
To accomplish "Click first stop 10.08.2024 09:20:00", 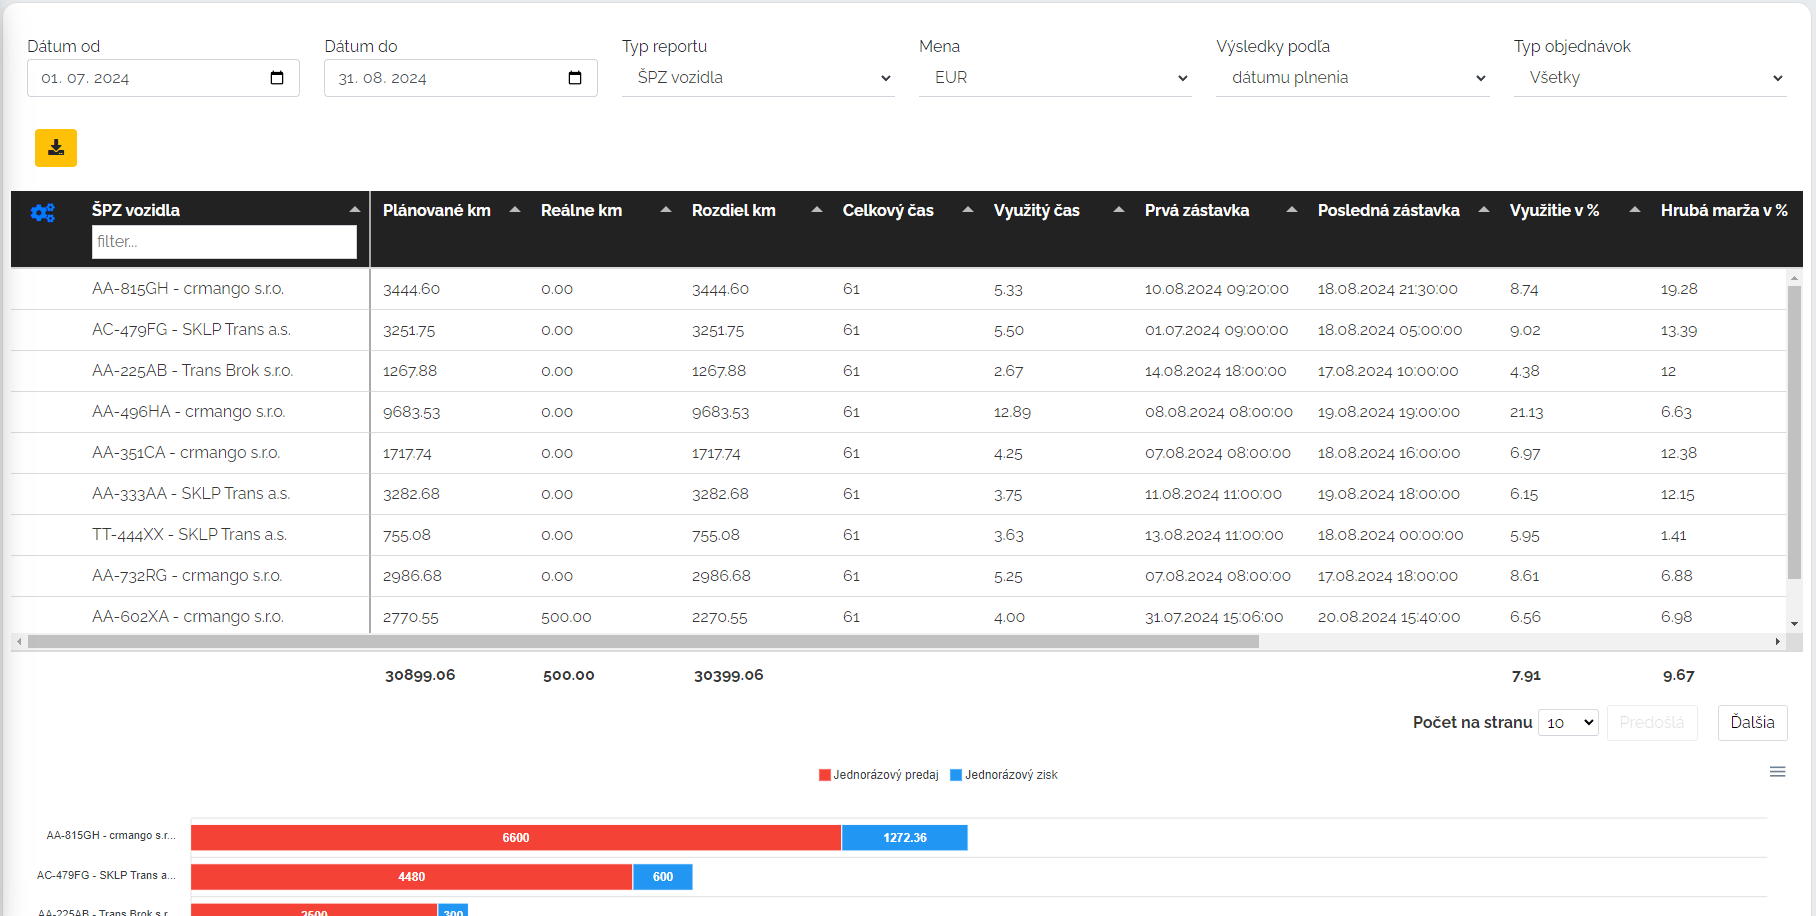I will [1217, 289].
